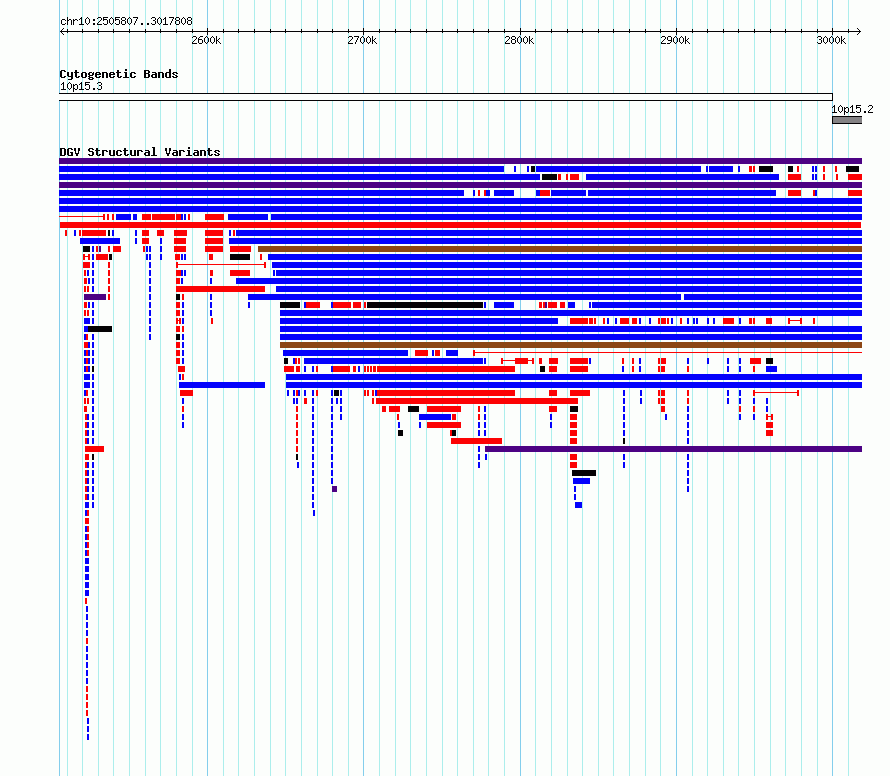Image resolution: width=890 pixels, height=776 pixels.
Task: Click the short purple variant bar at far left
Action: point(95,297)
